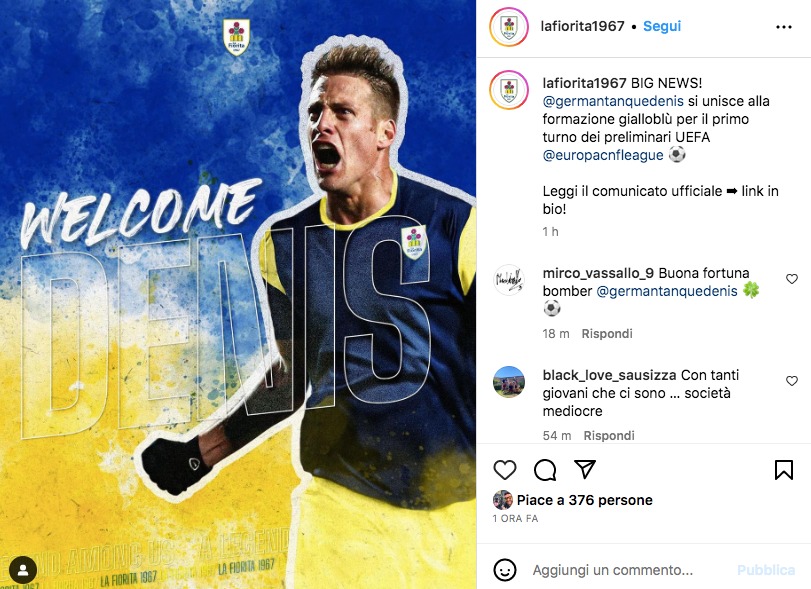This screenshot has height=589, width=811.
Task: Reply to black_love_sausizza with Rispondi
Action: coord(609,435)
